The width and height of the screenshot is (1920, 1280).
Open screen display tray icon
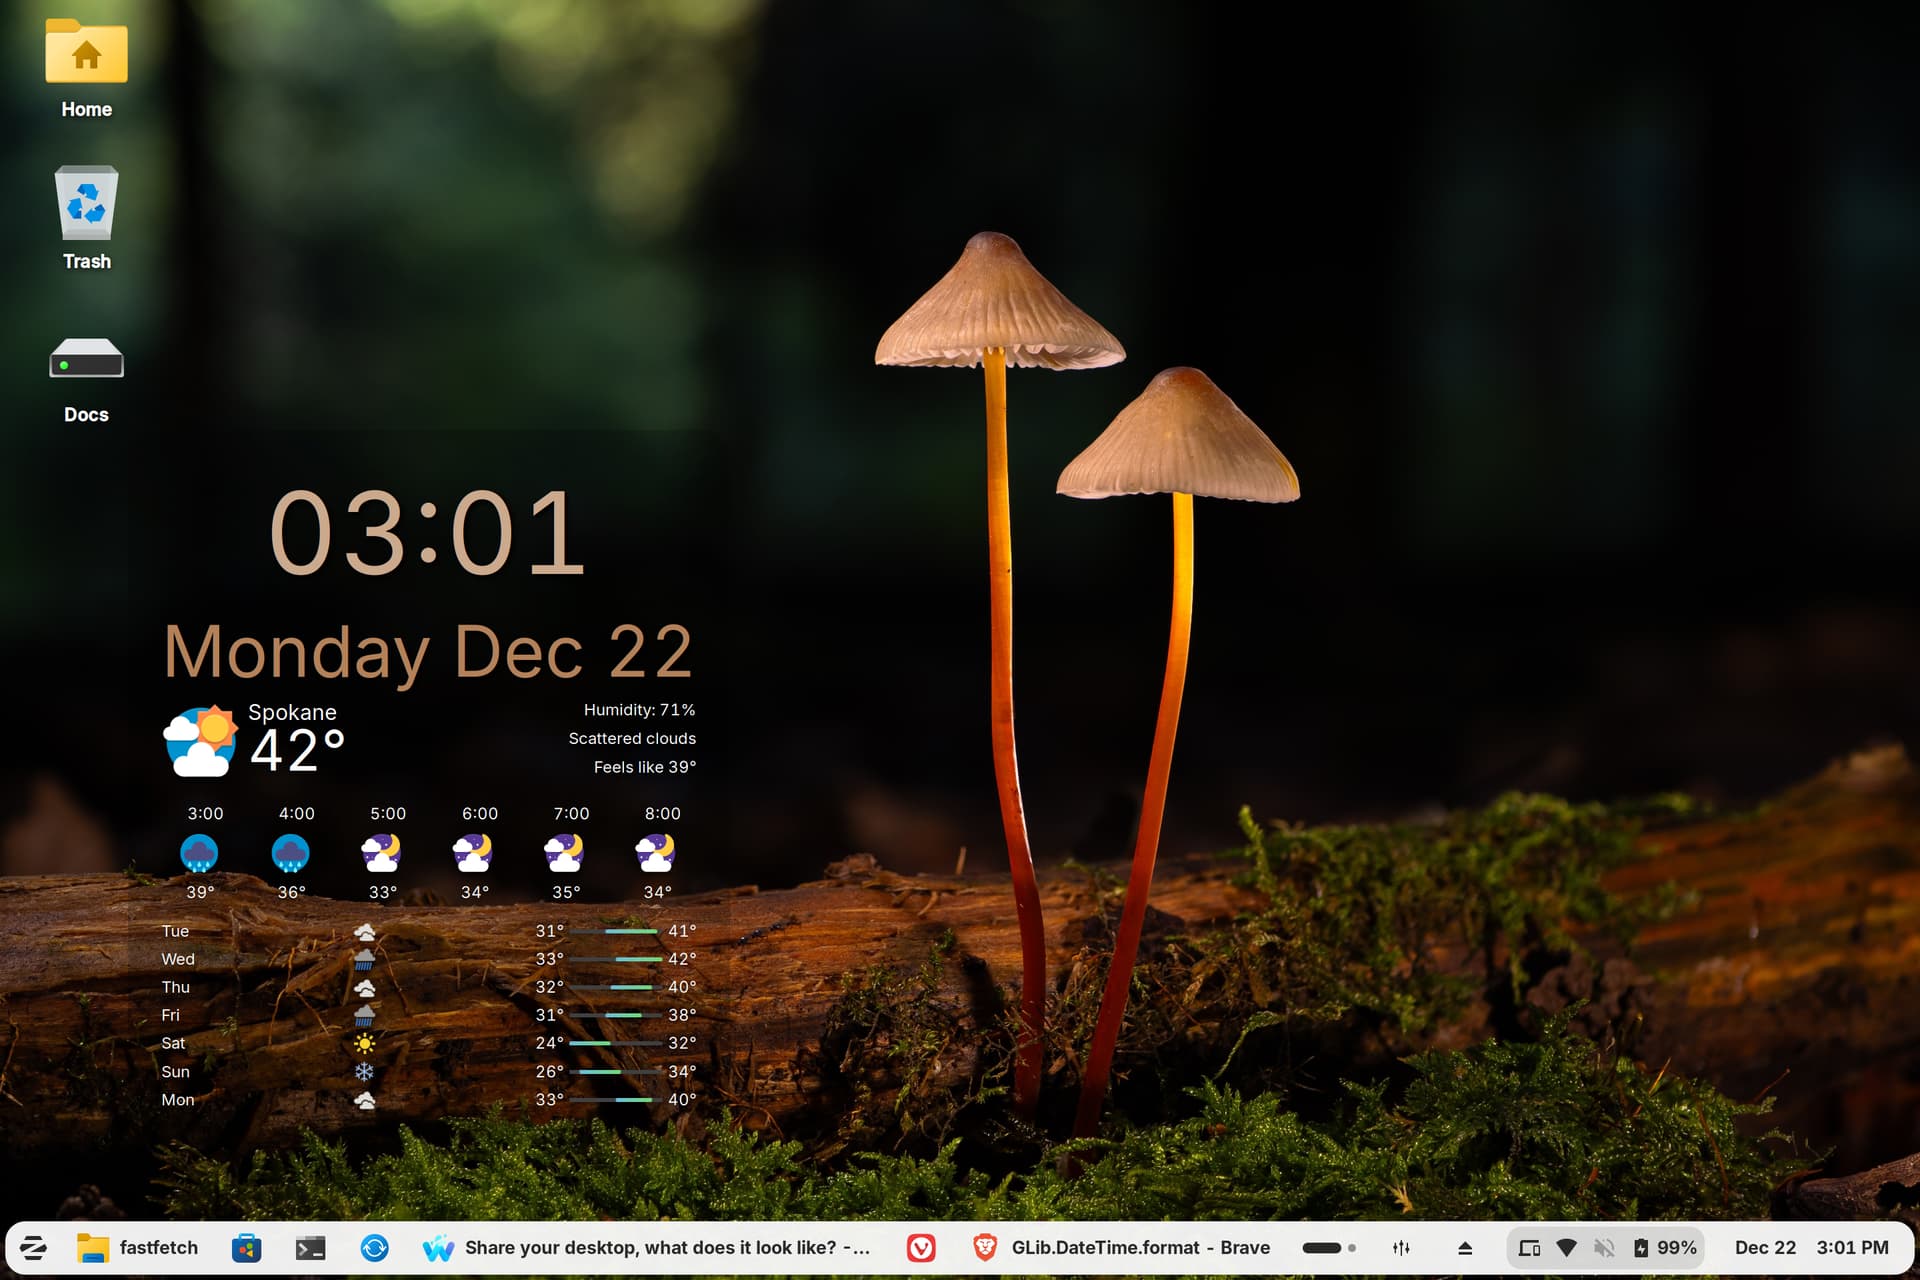(x=1529, y=1247)
